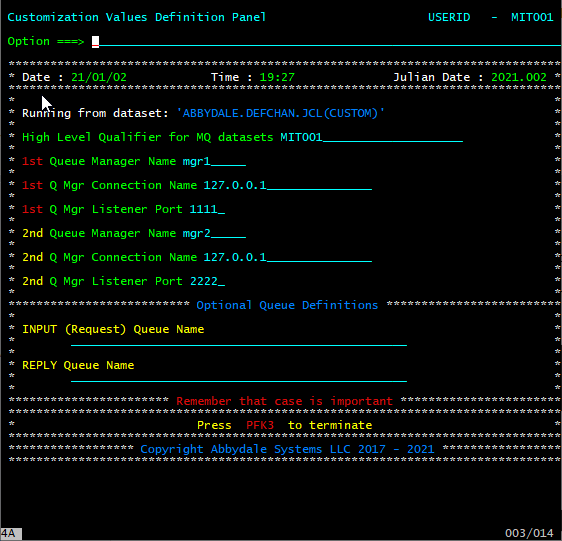The image size is (562, 541).
Task: Click the 'Running from dataset:' label
Action: click(x=95, y=113)
